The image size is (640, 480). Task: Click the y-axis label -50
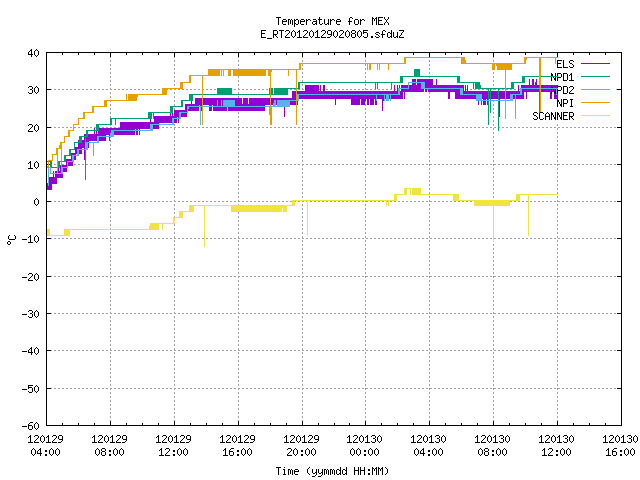[x=31, y=388]
